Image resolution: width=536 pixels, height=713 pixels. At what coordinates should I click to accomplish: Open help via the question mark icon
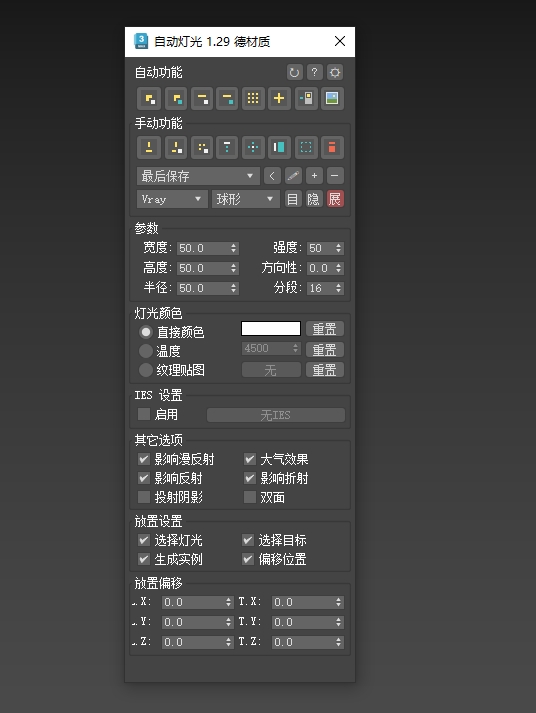pyautogui.click(x=314, y=72)
